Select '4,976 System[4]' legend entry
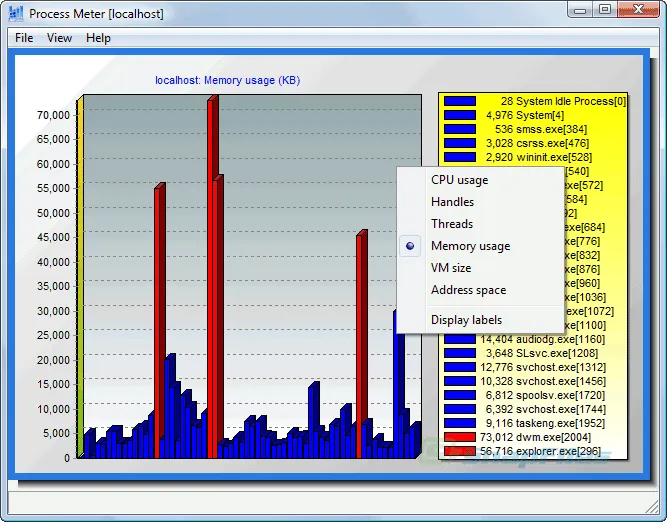 coord(525,115)
